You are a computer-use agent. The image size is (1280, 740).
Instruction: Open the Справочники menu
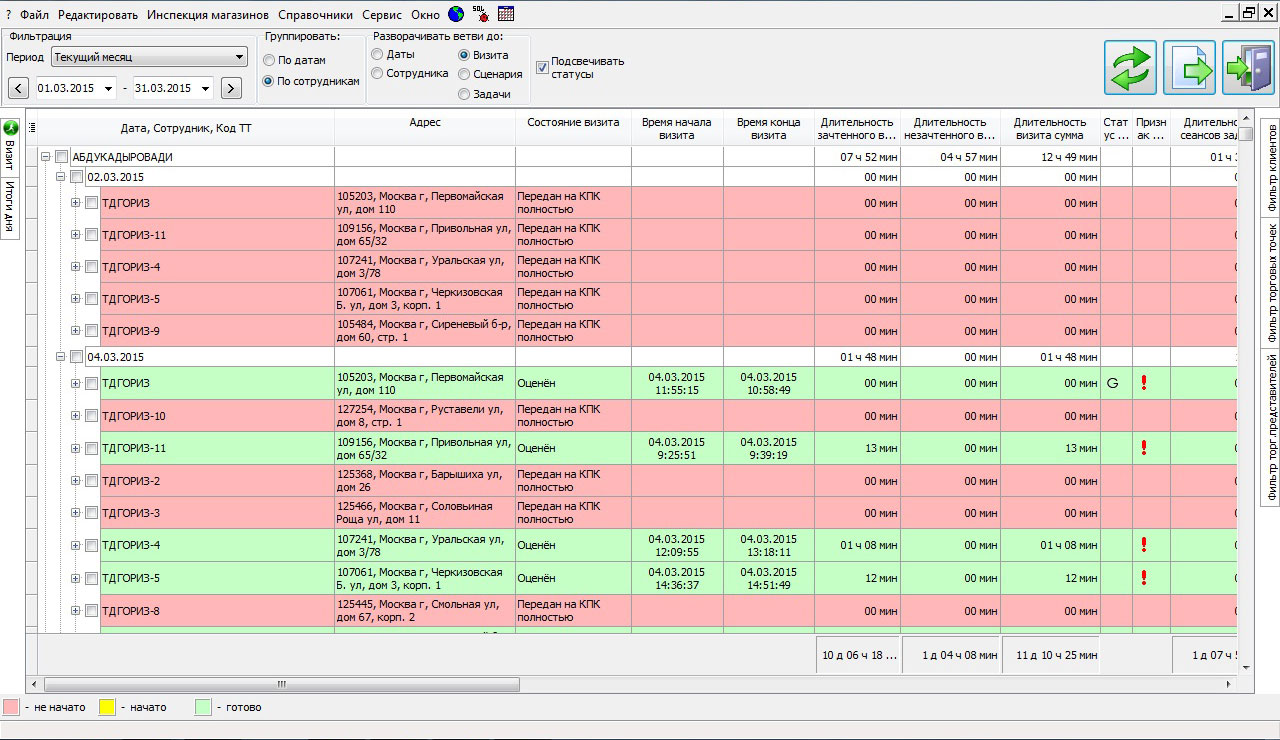click(x=315, y=15)
